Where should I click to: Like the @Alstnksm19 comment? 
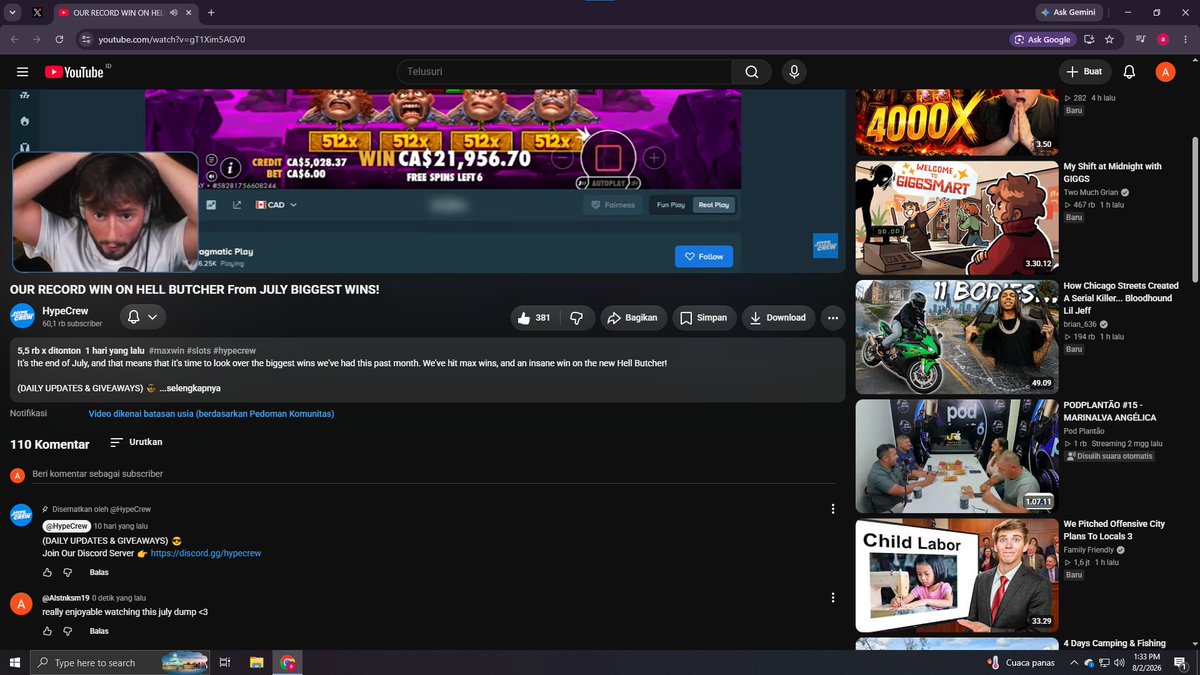(47, 631)
